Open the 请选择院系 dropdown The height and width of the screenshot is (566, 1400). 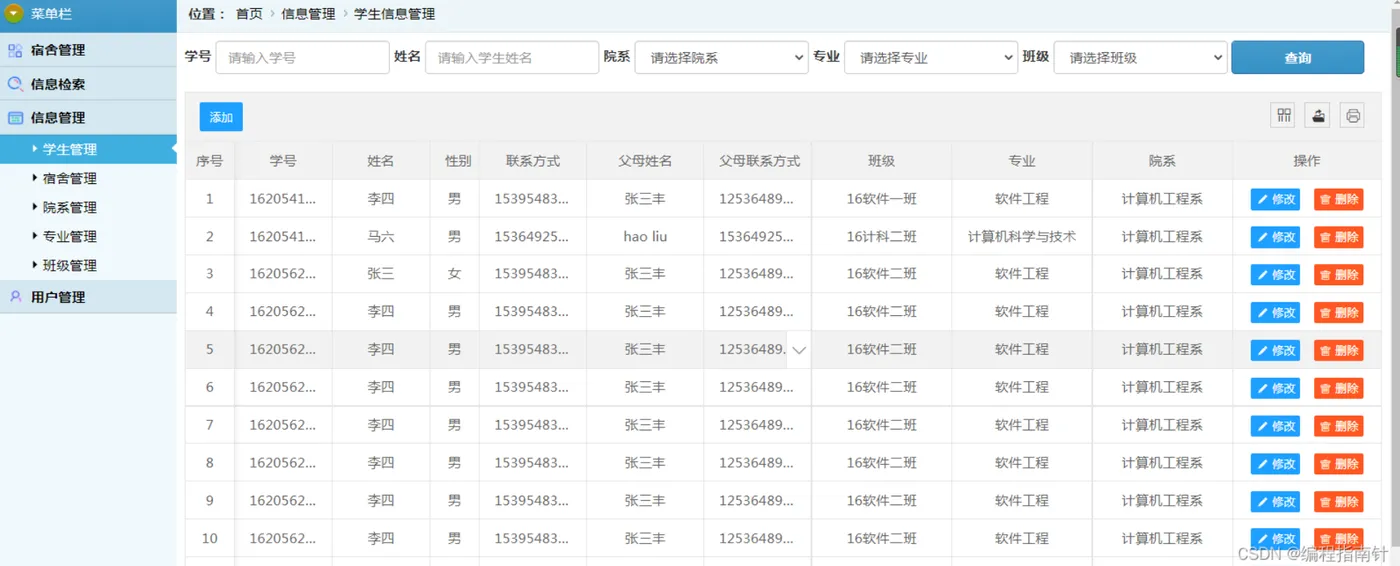pyautogui.click(x=721, y=57)
